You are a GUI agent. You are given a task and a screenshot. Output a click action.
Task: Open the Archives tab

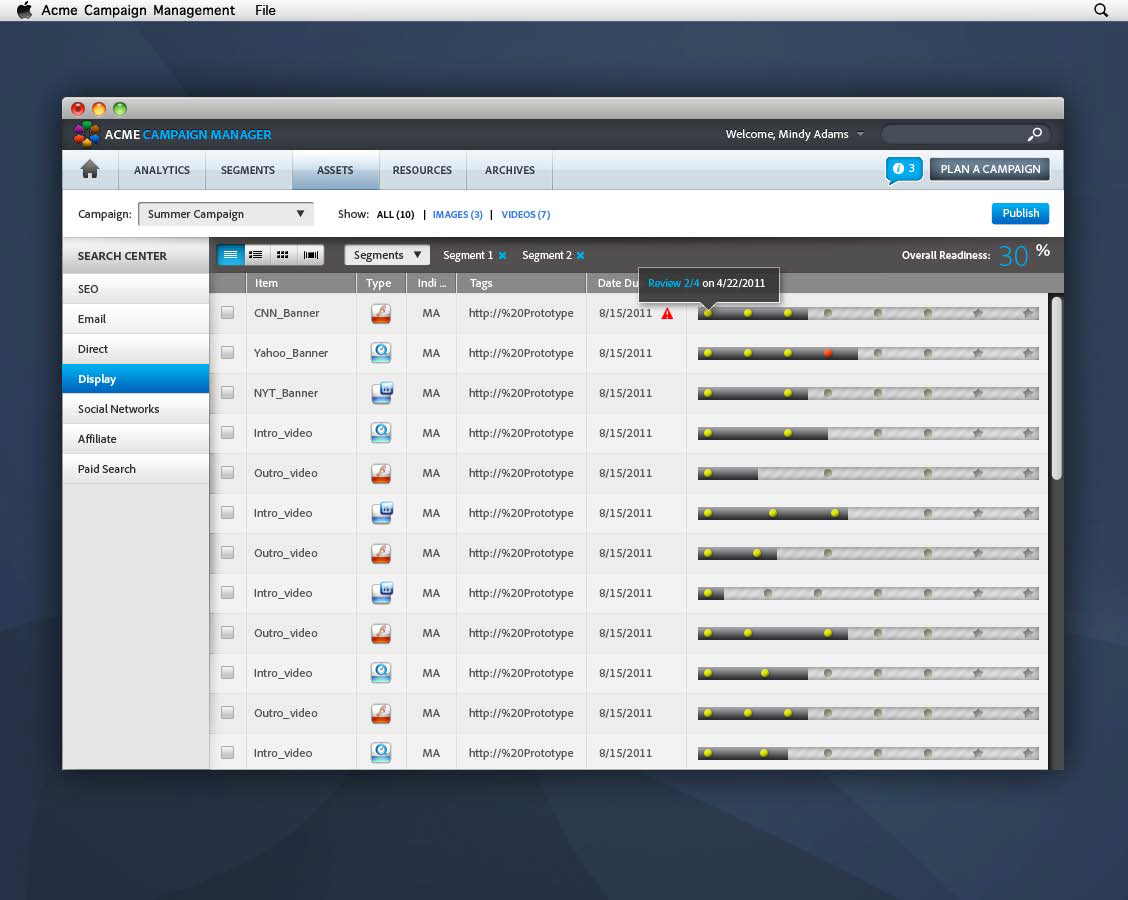pos(509,170)
